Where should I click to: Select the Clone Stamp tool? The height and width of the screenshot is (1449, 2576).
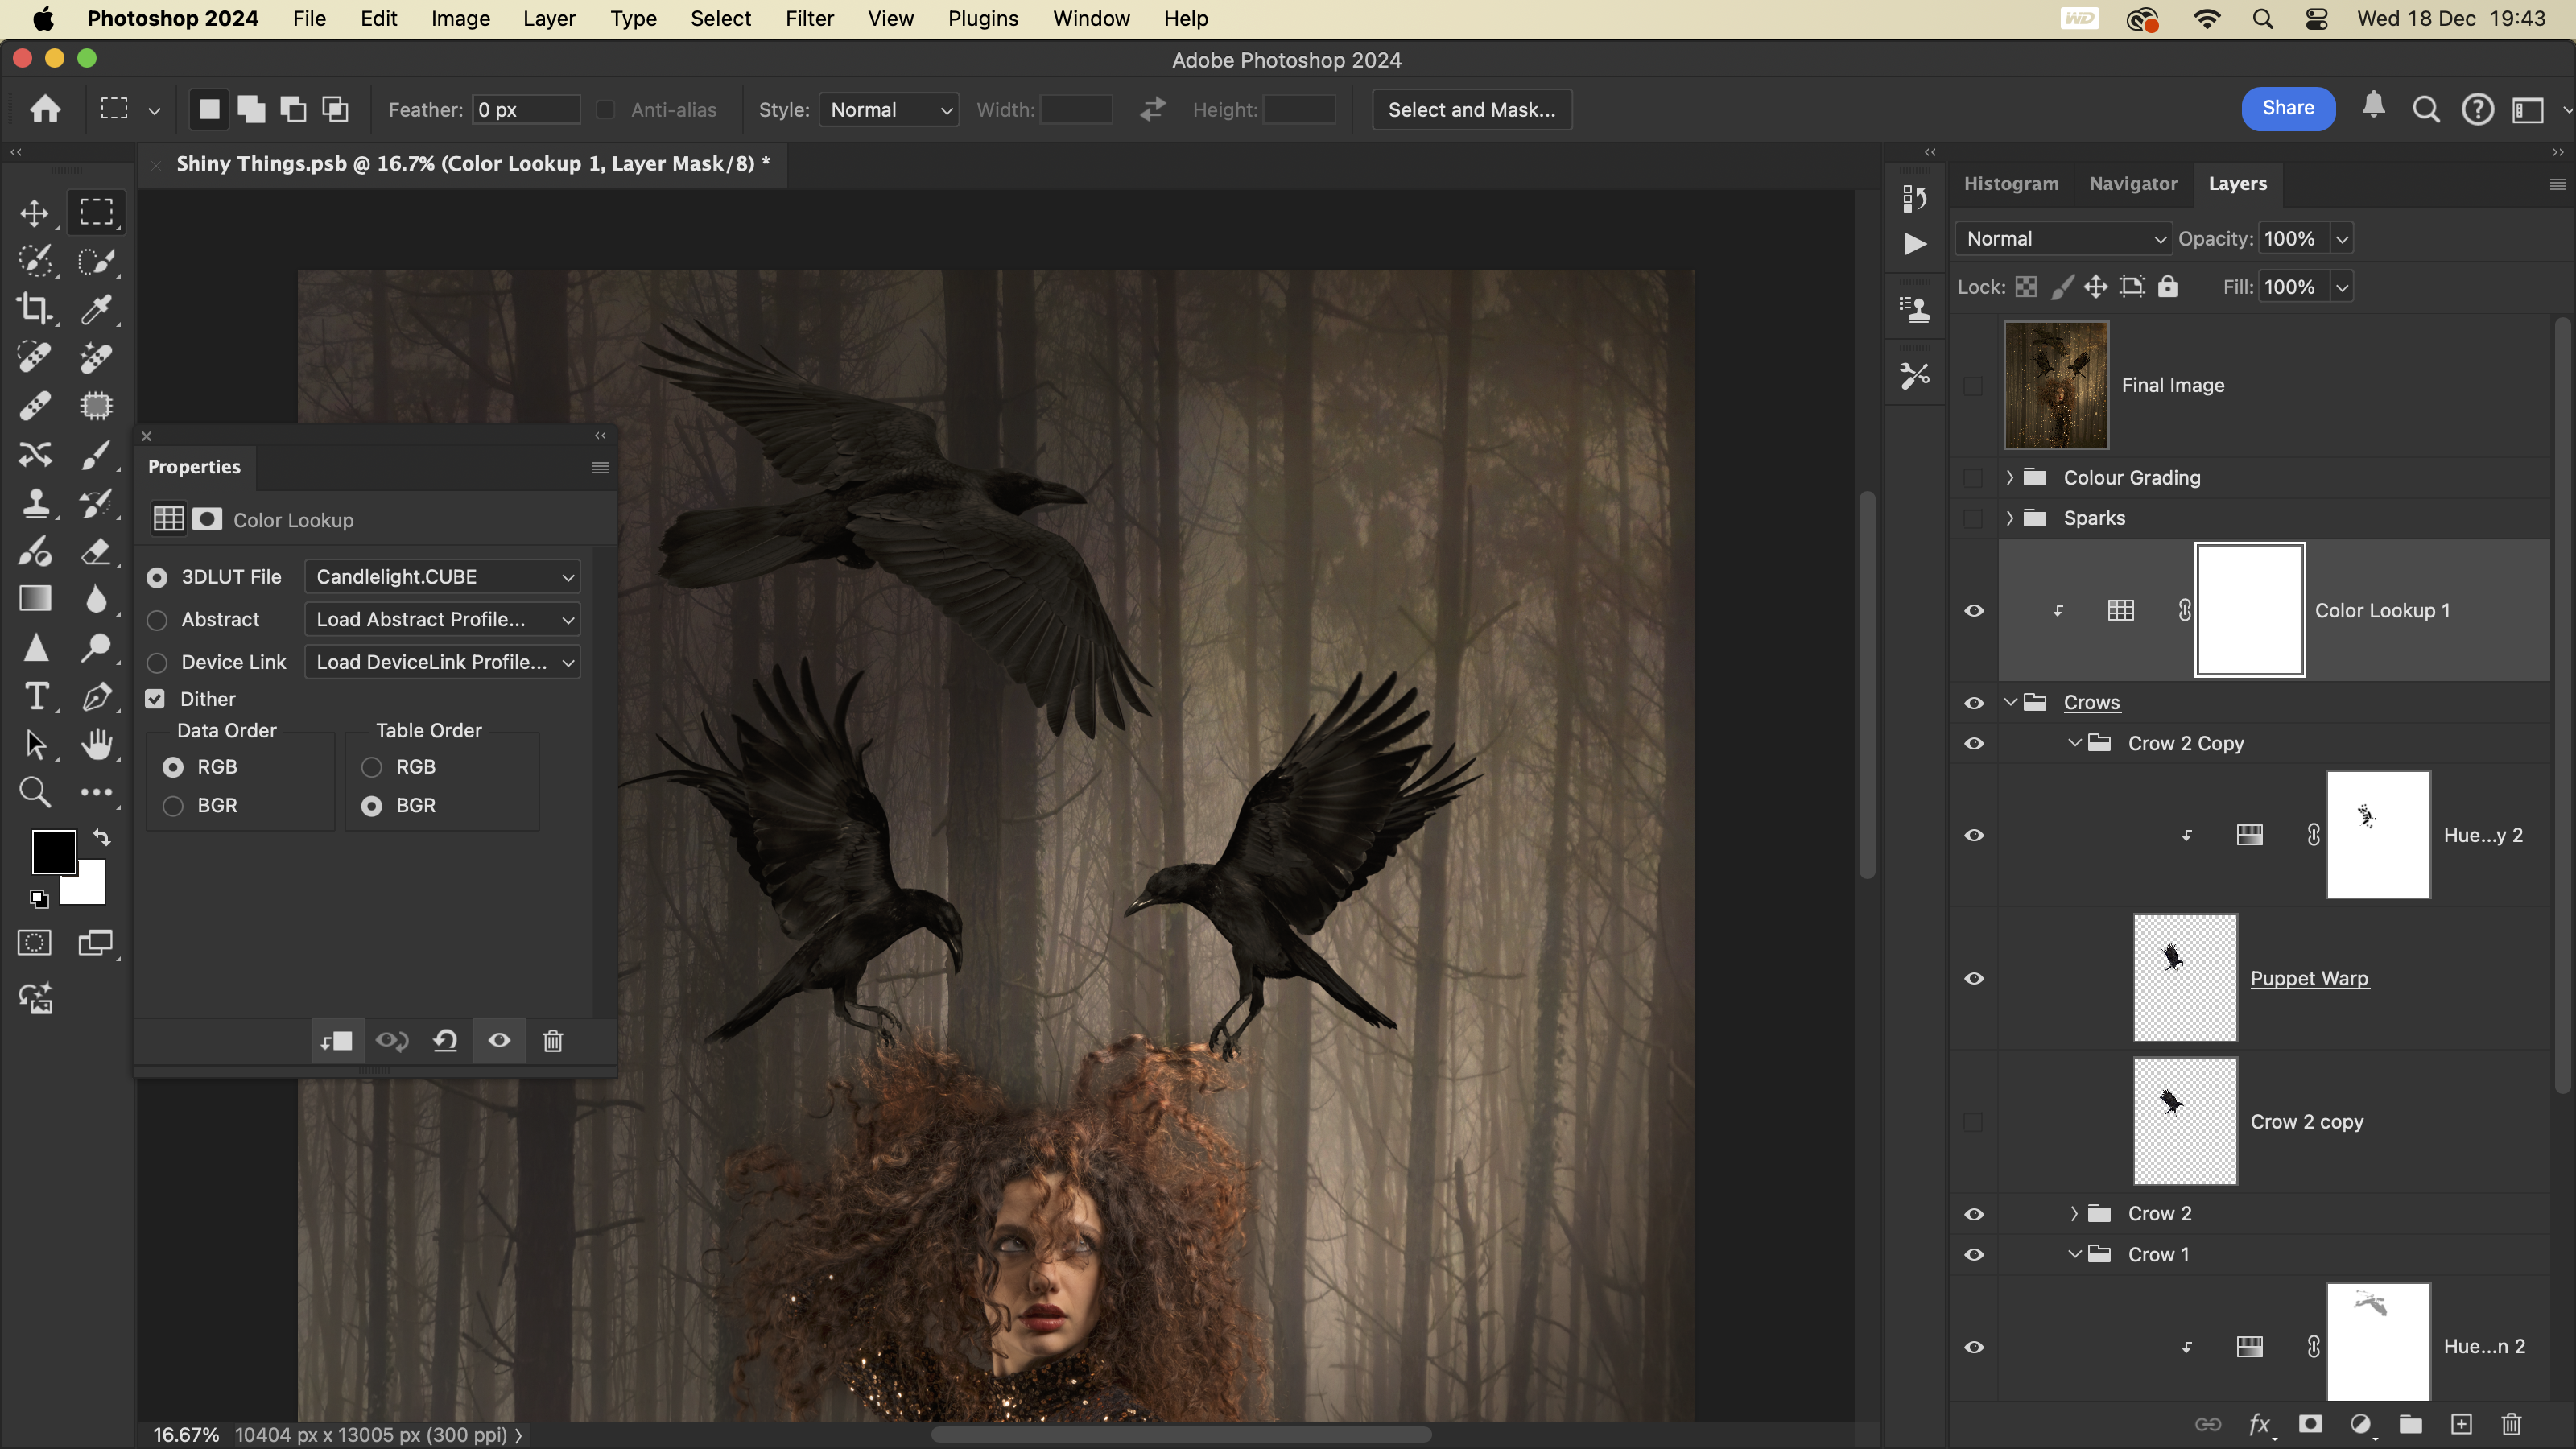point(35,502)
